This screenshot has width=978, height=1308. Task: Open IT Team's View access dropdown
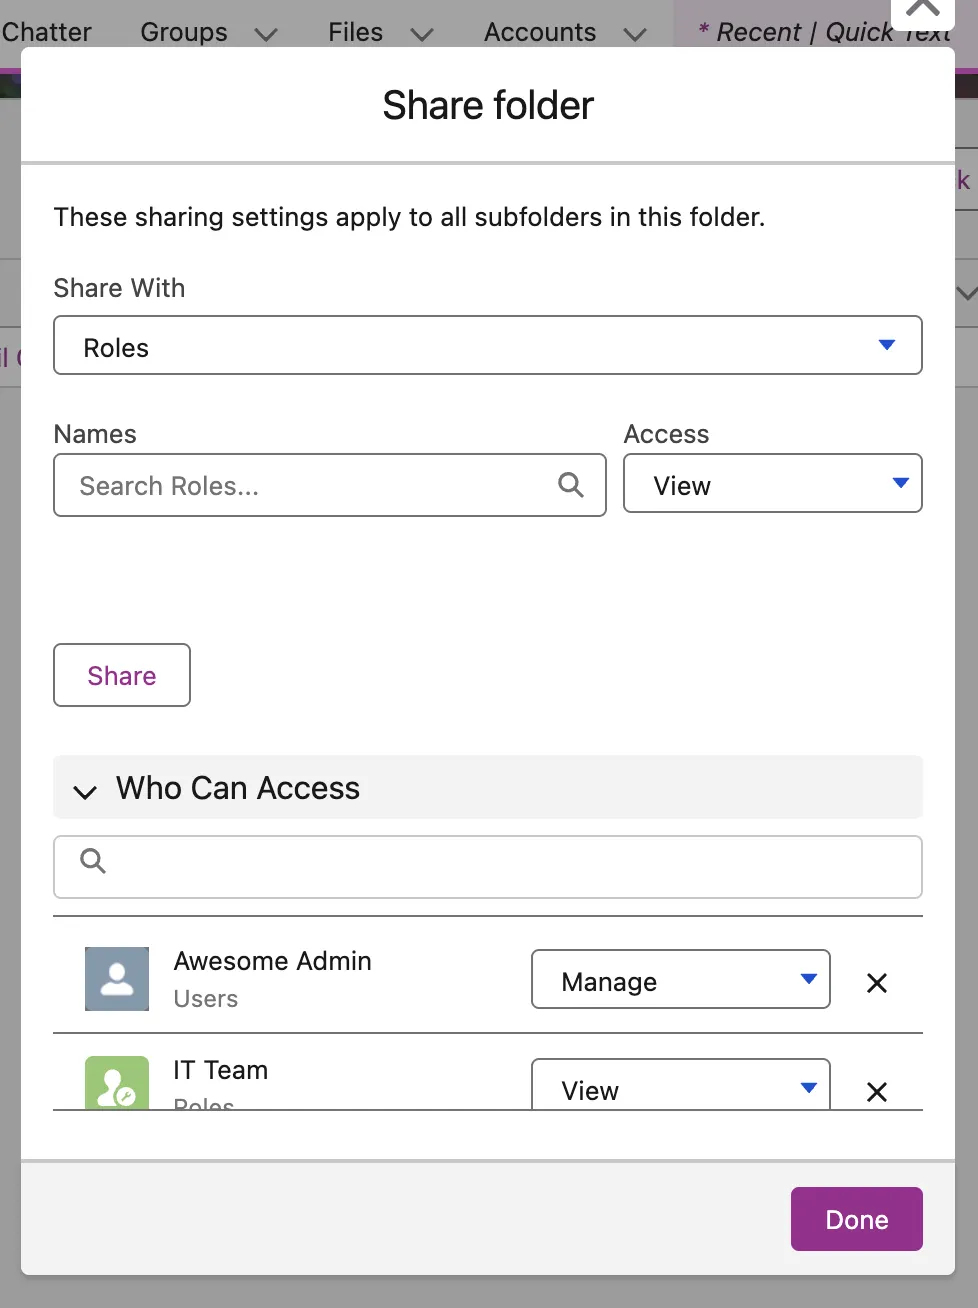coord(680,1088)
